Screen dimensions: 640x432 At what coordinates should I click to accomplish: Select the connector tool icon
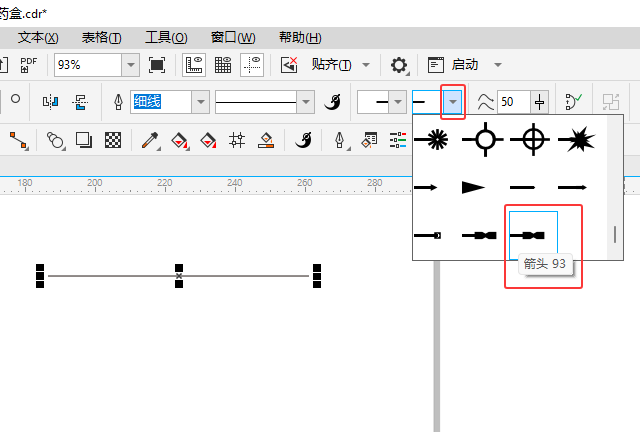click(x=18, y=140)
